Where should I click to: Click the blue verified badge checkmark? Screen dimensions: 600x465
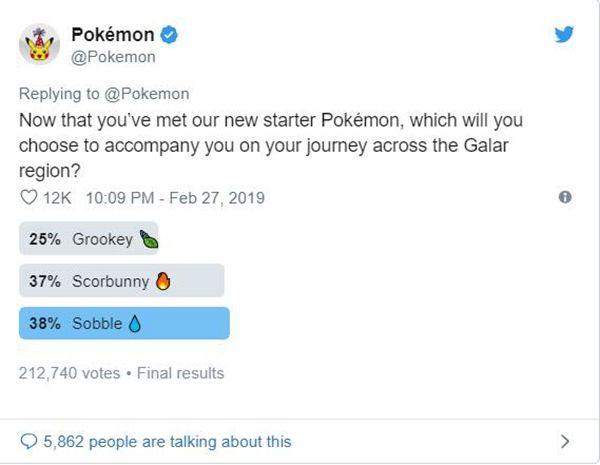(x=168, y=35)
